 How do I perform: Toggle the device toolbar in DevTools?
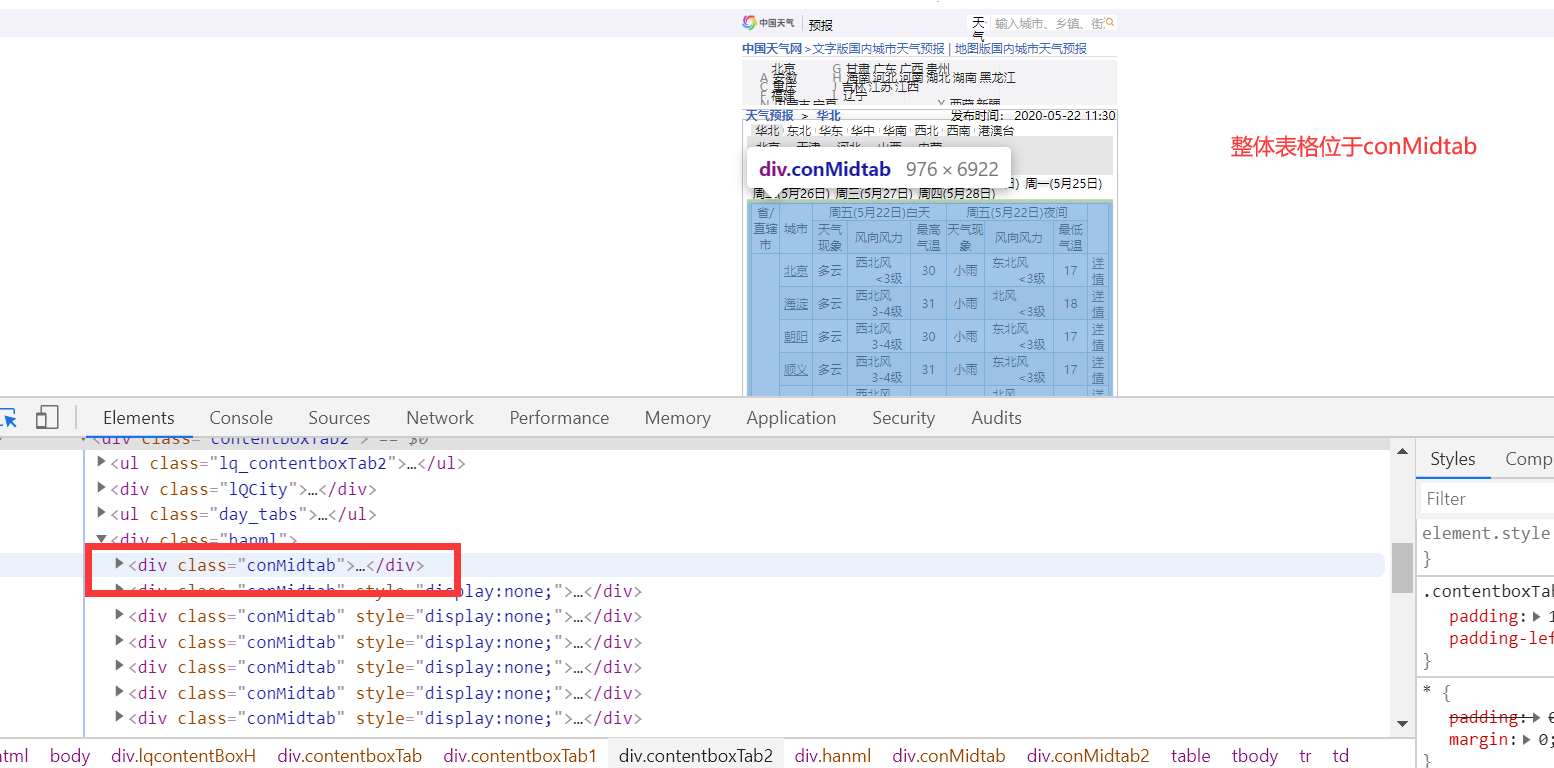click(46, 417)
